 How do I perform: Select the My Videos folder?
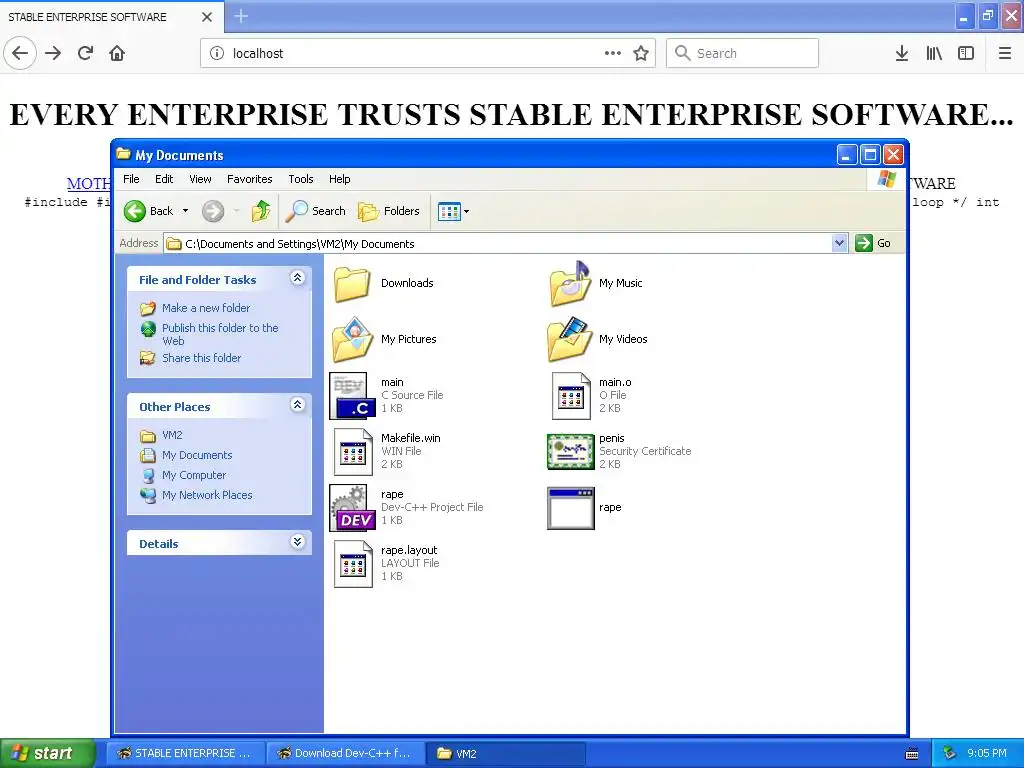(x=598, y=340)
